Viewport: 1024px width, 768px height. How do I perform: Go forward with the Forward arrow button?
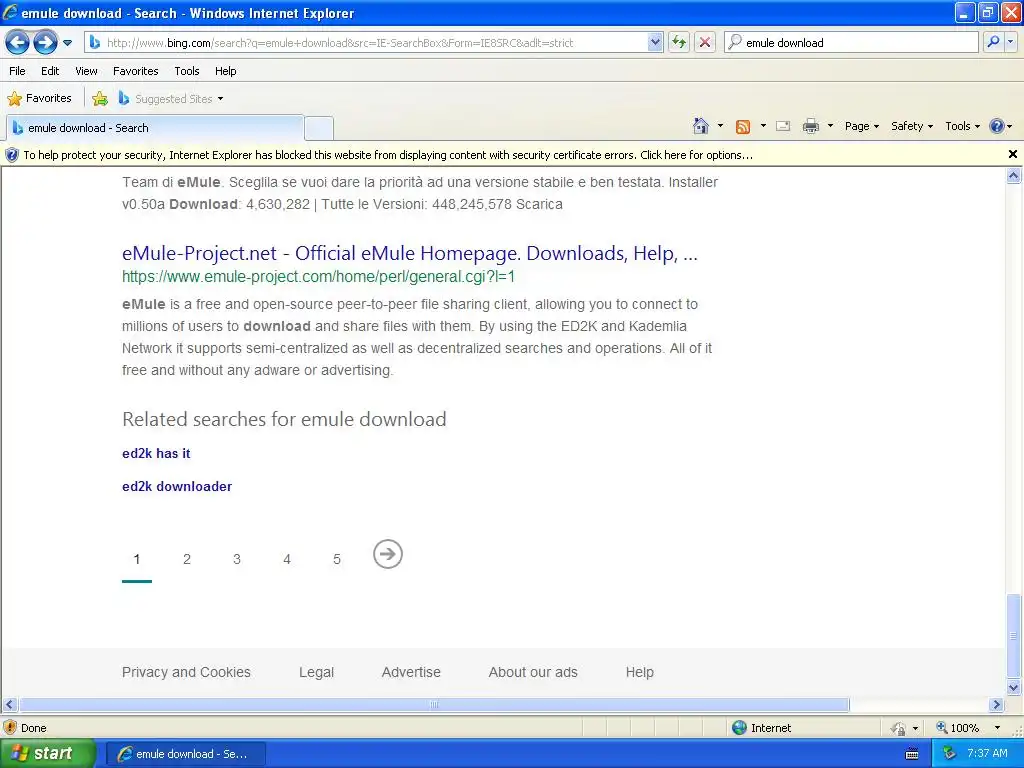[45, 43]
